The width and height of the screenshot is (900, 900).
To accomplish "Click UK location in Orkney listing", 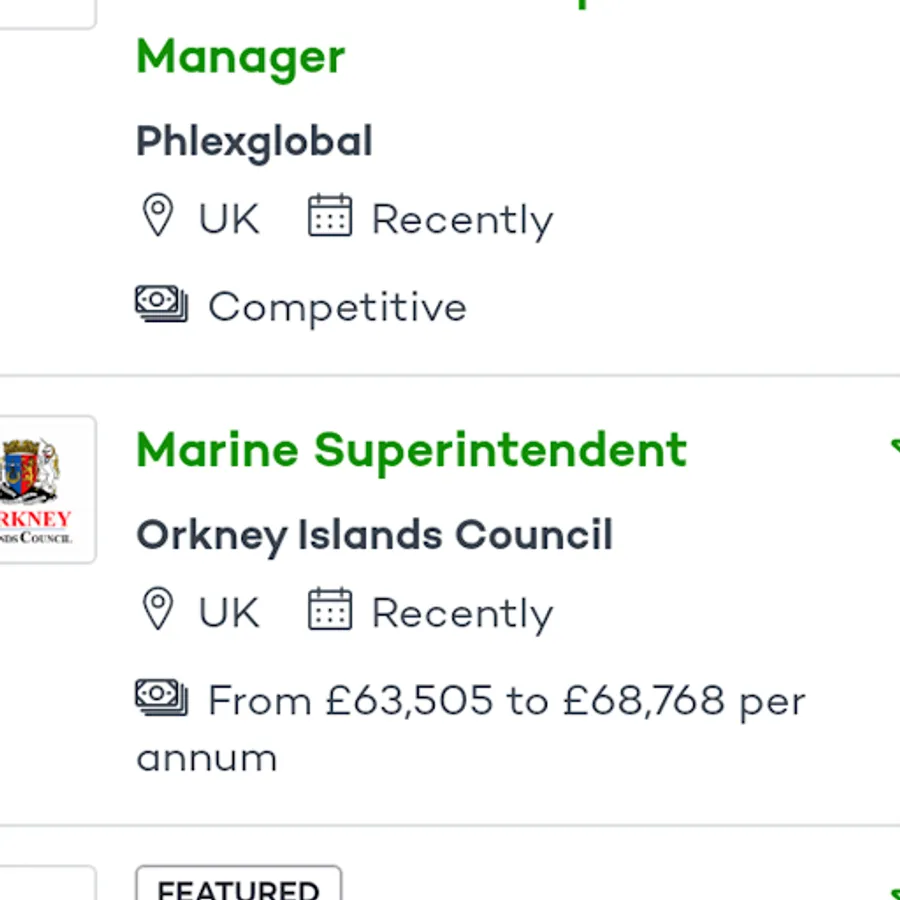I will [229, 613].
